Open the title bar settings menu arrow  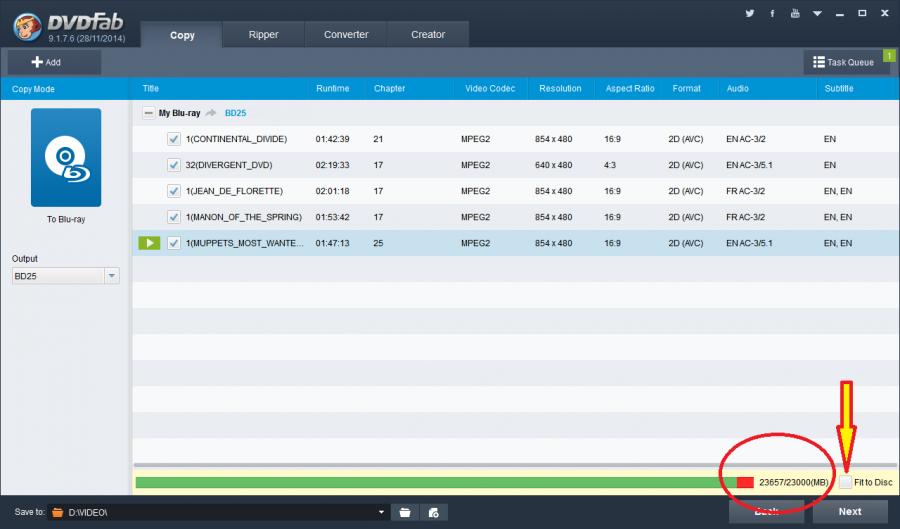(817, 14)
